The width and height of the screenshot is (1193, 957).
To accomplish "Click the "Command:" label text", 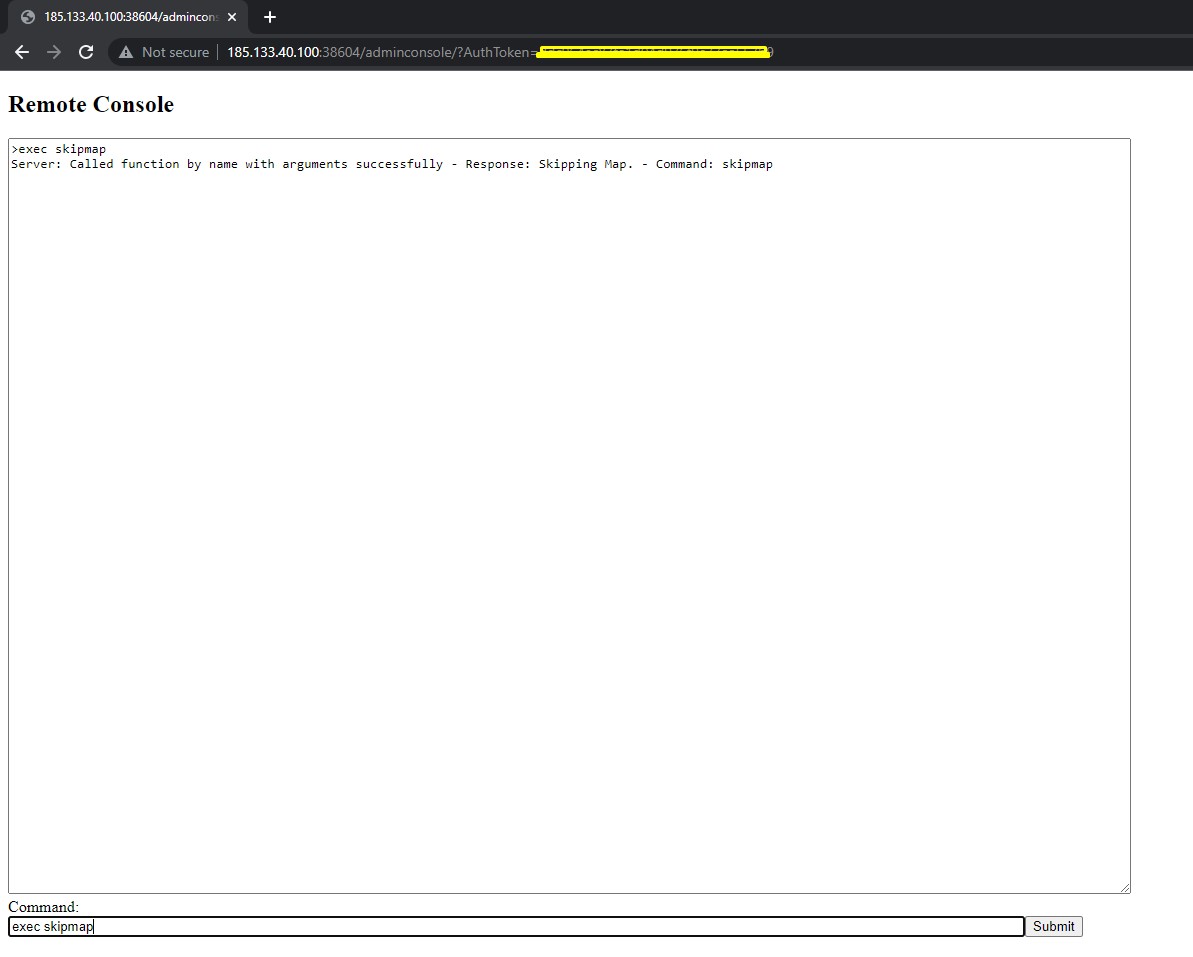I will [x=43, y=907].
